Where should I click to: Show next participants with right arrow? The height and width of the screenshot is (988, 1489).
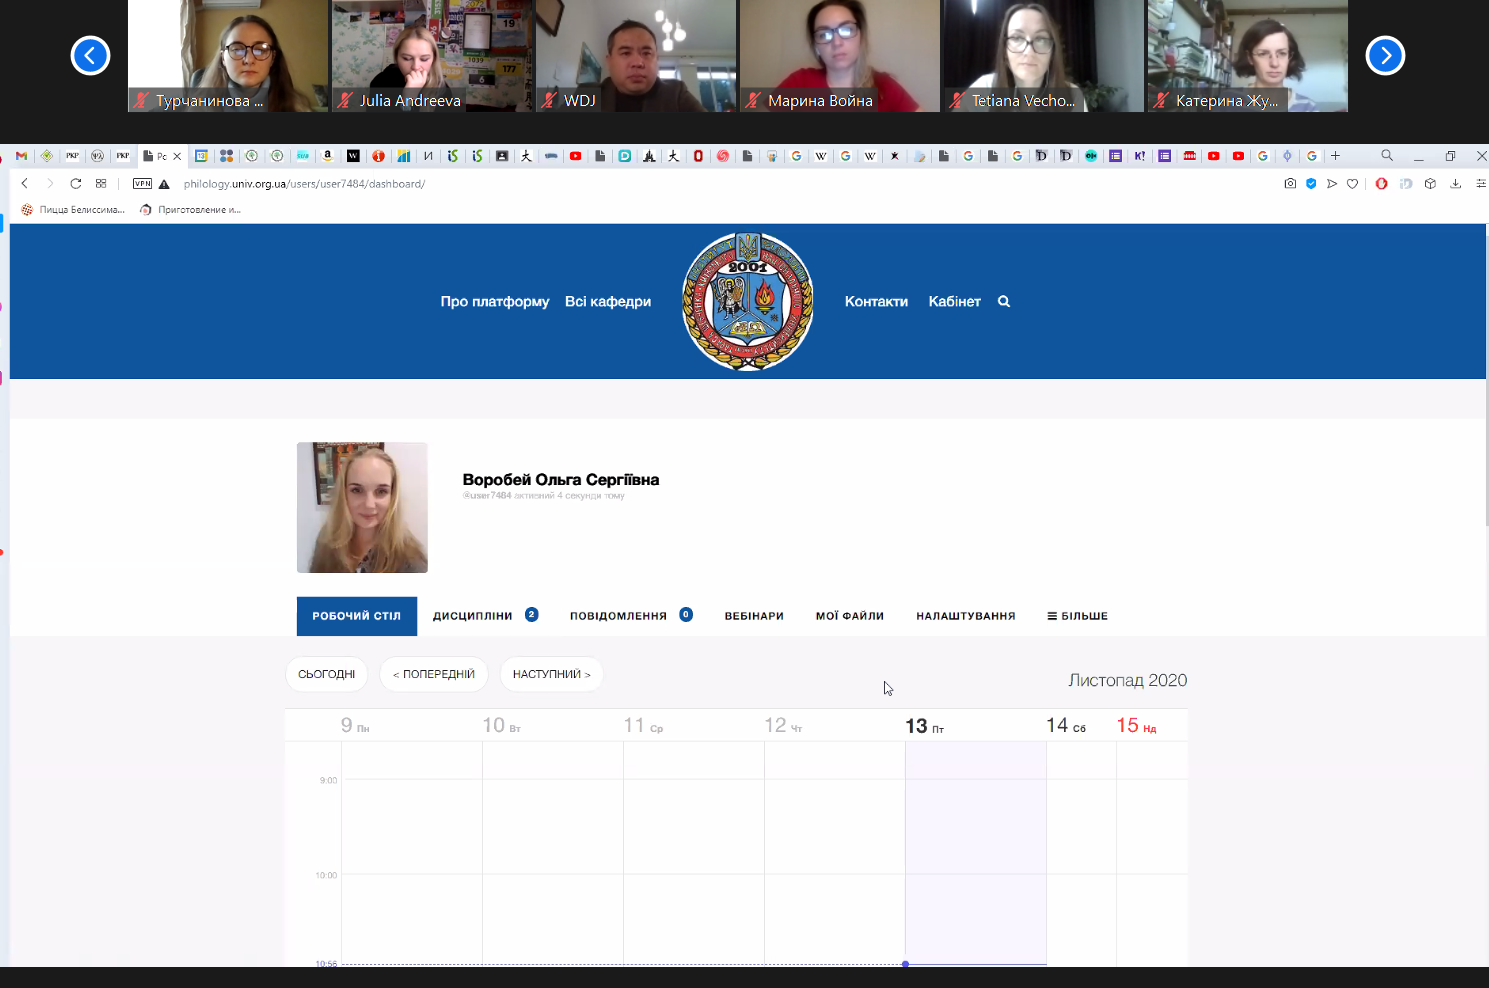coord(1385,56)
